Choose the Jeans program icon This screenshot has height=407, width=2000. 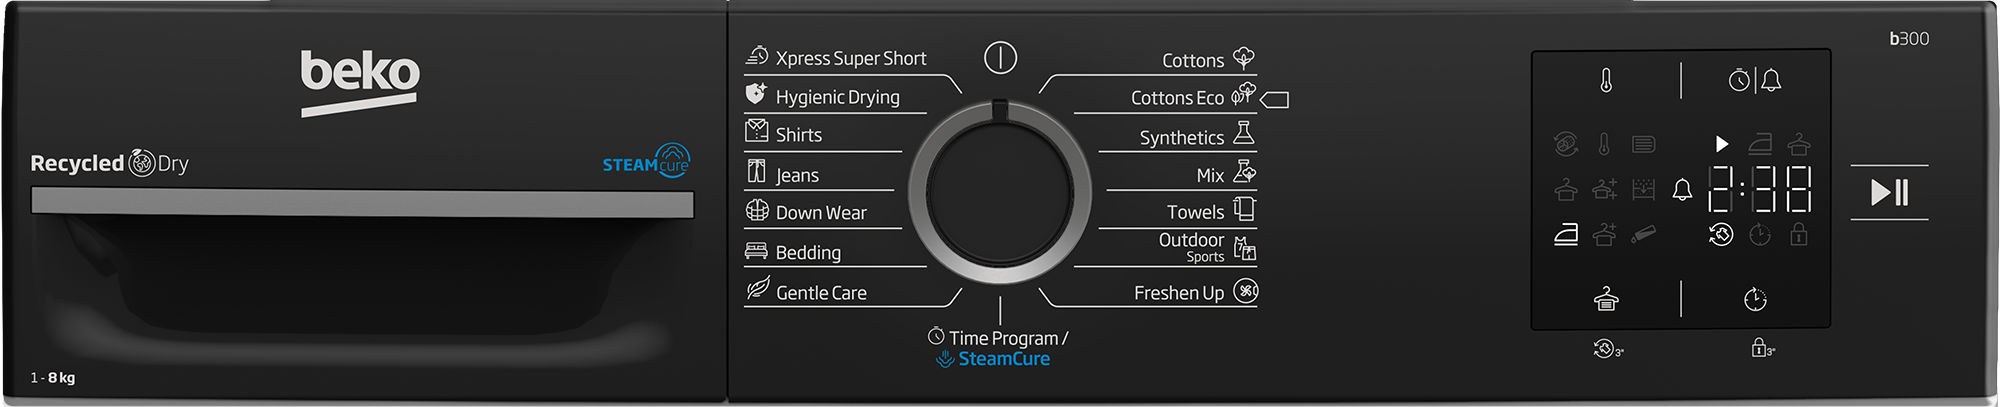pos(757,172)
